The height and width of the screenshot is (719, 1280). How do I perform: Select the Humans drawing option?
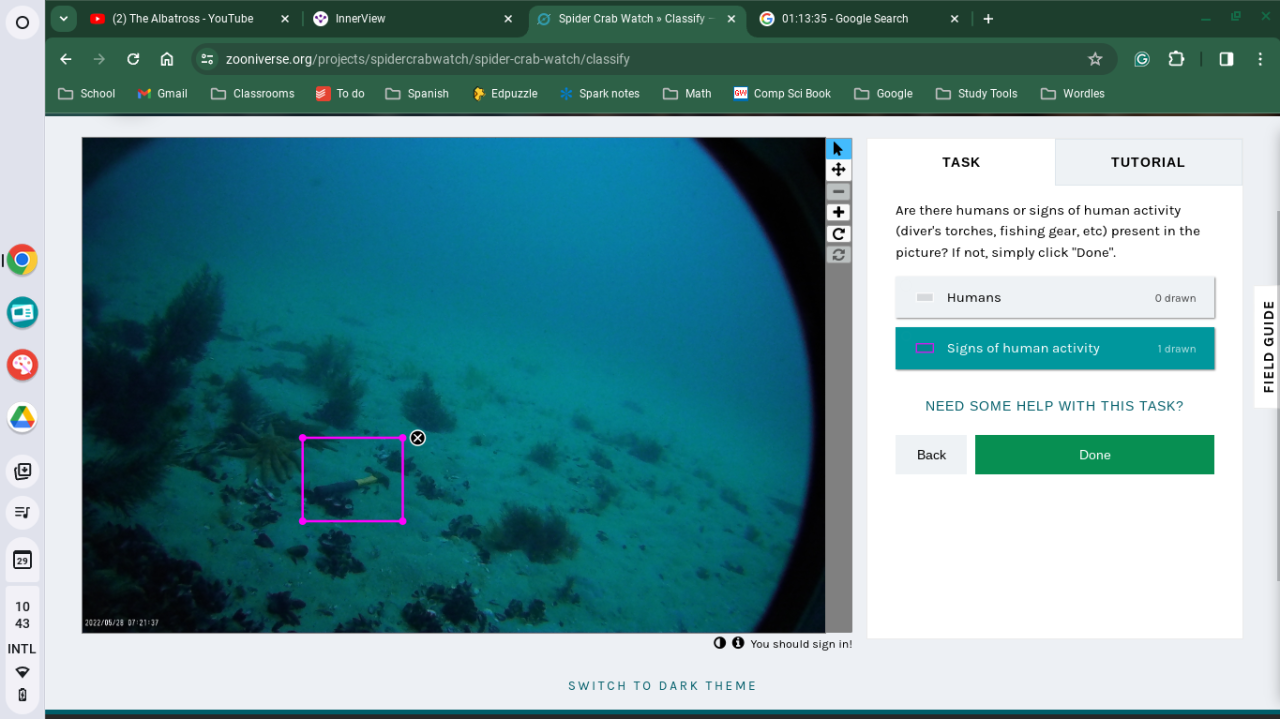click(1055, 298)
